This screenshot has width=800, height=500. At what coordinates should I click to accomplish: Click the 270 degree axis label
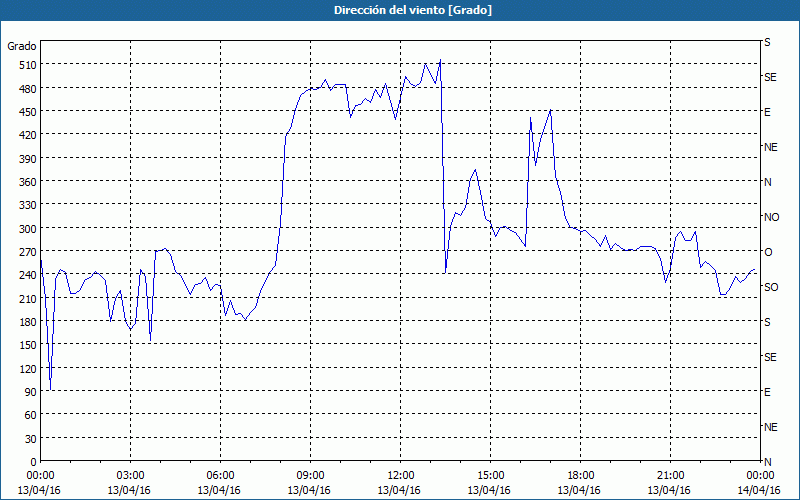[28, 252]
